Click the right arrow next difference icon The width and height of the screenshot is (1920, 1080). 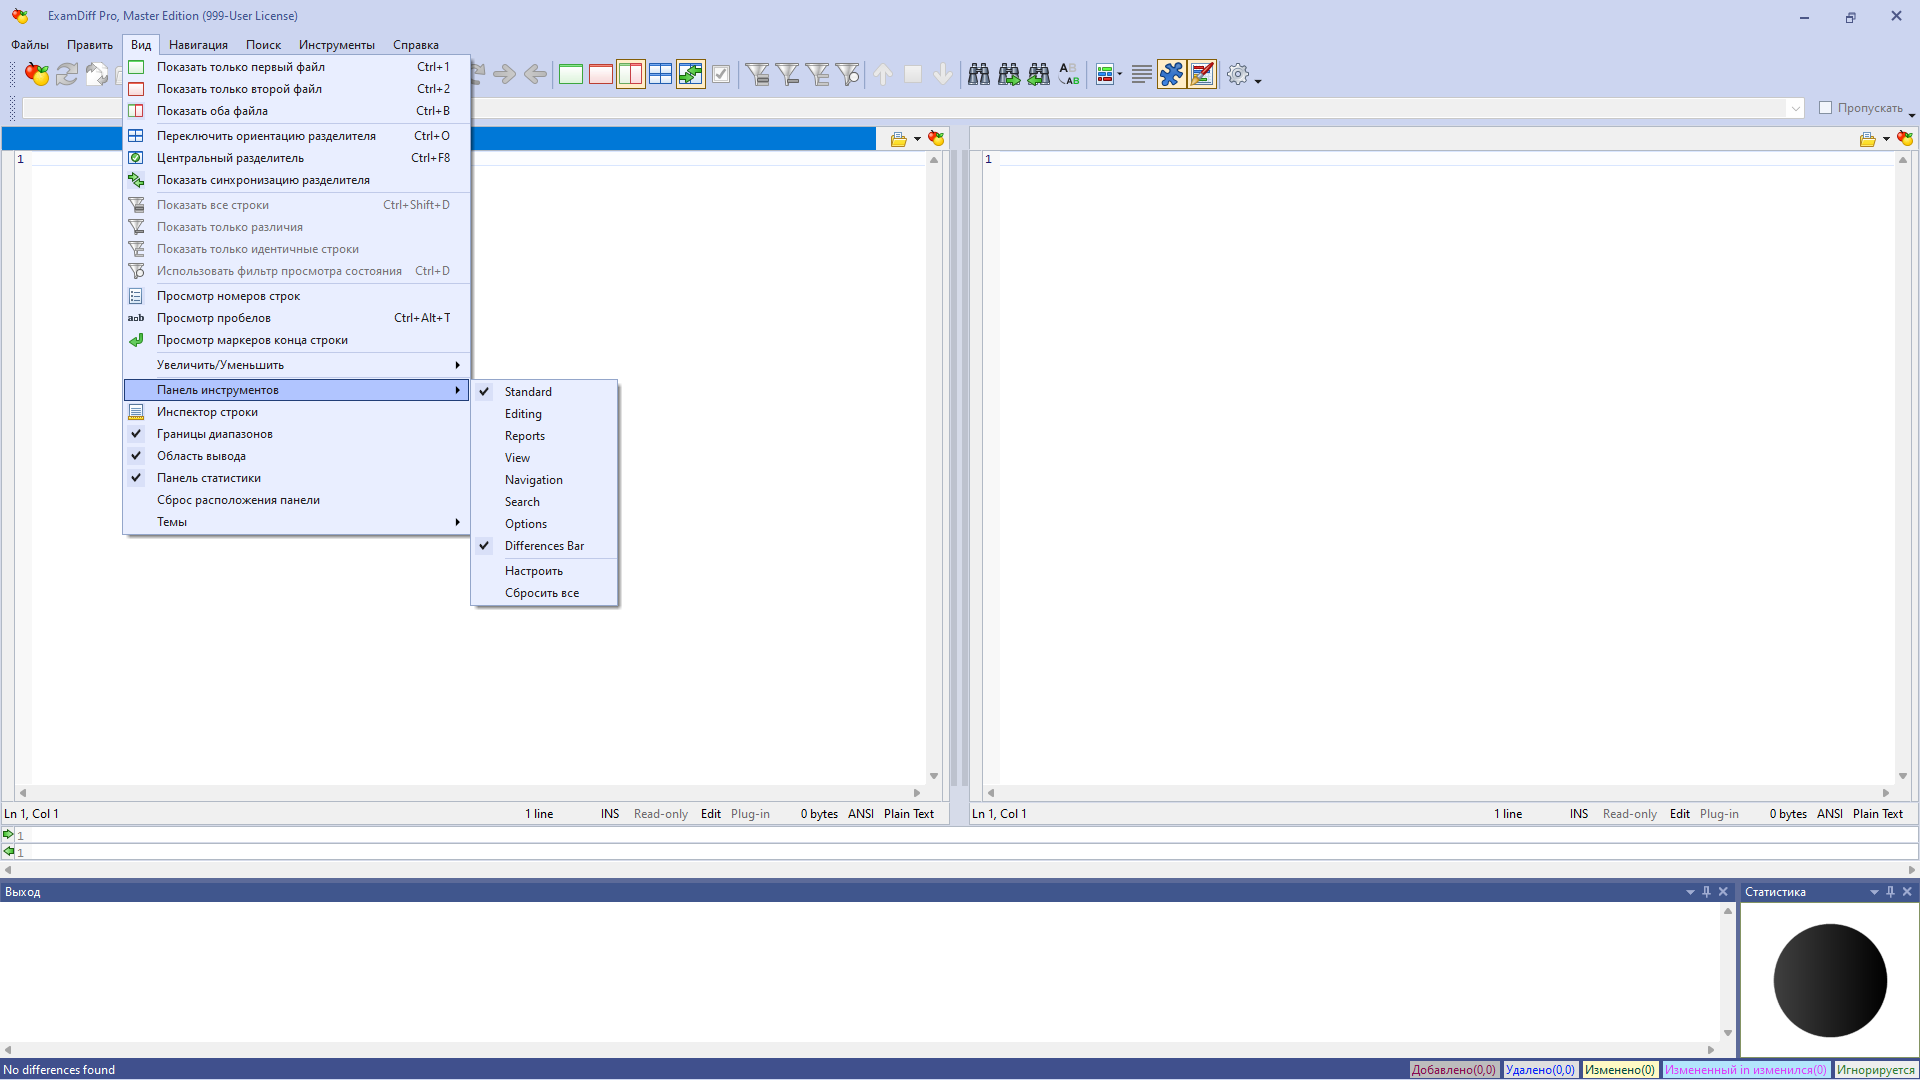coord(505,74)
